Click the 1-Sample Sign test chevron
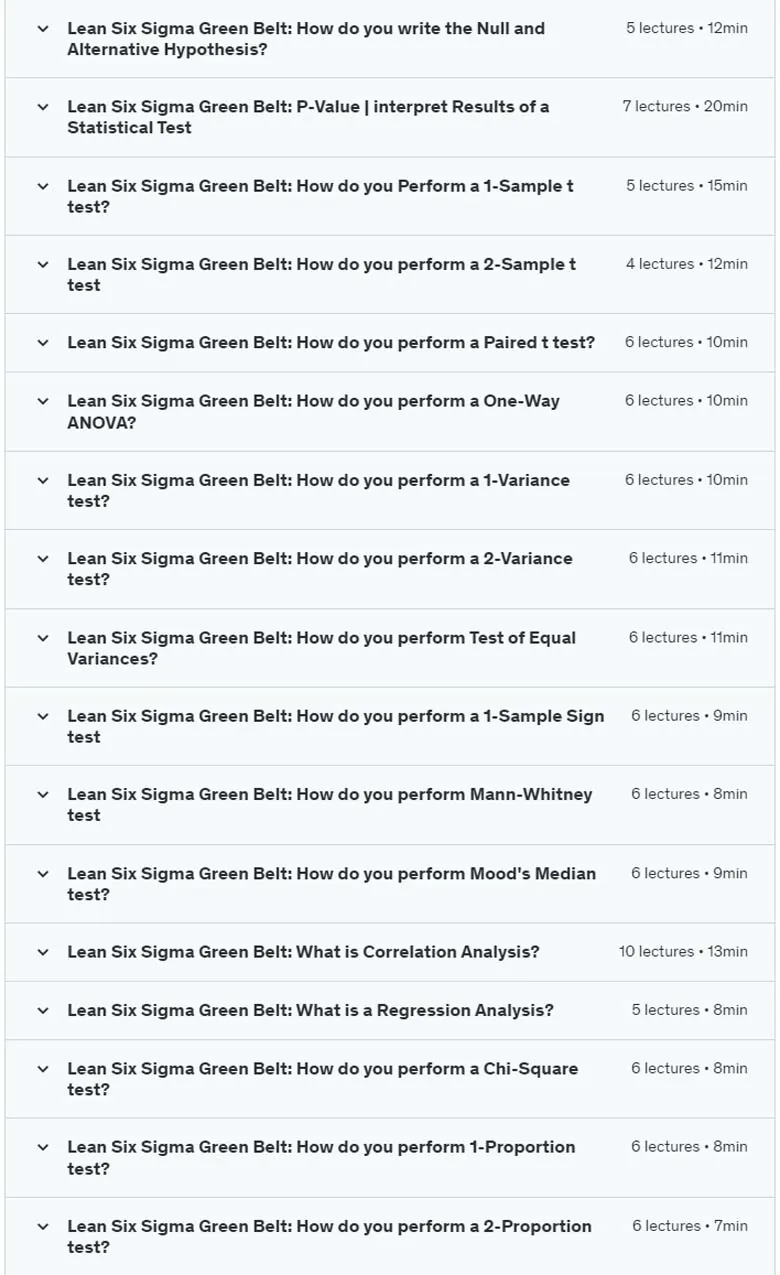 (42, 716)
